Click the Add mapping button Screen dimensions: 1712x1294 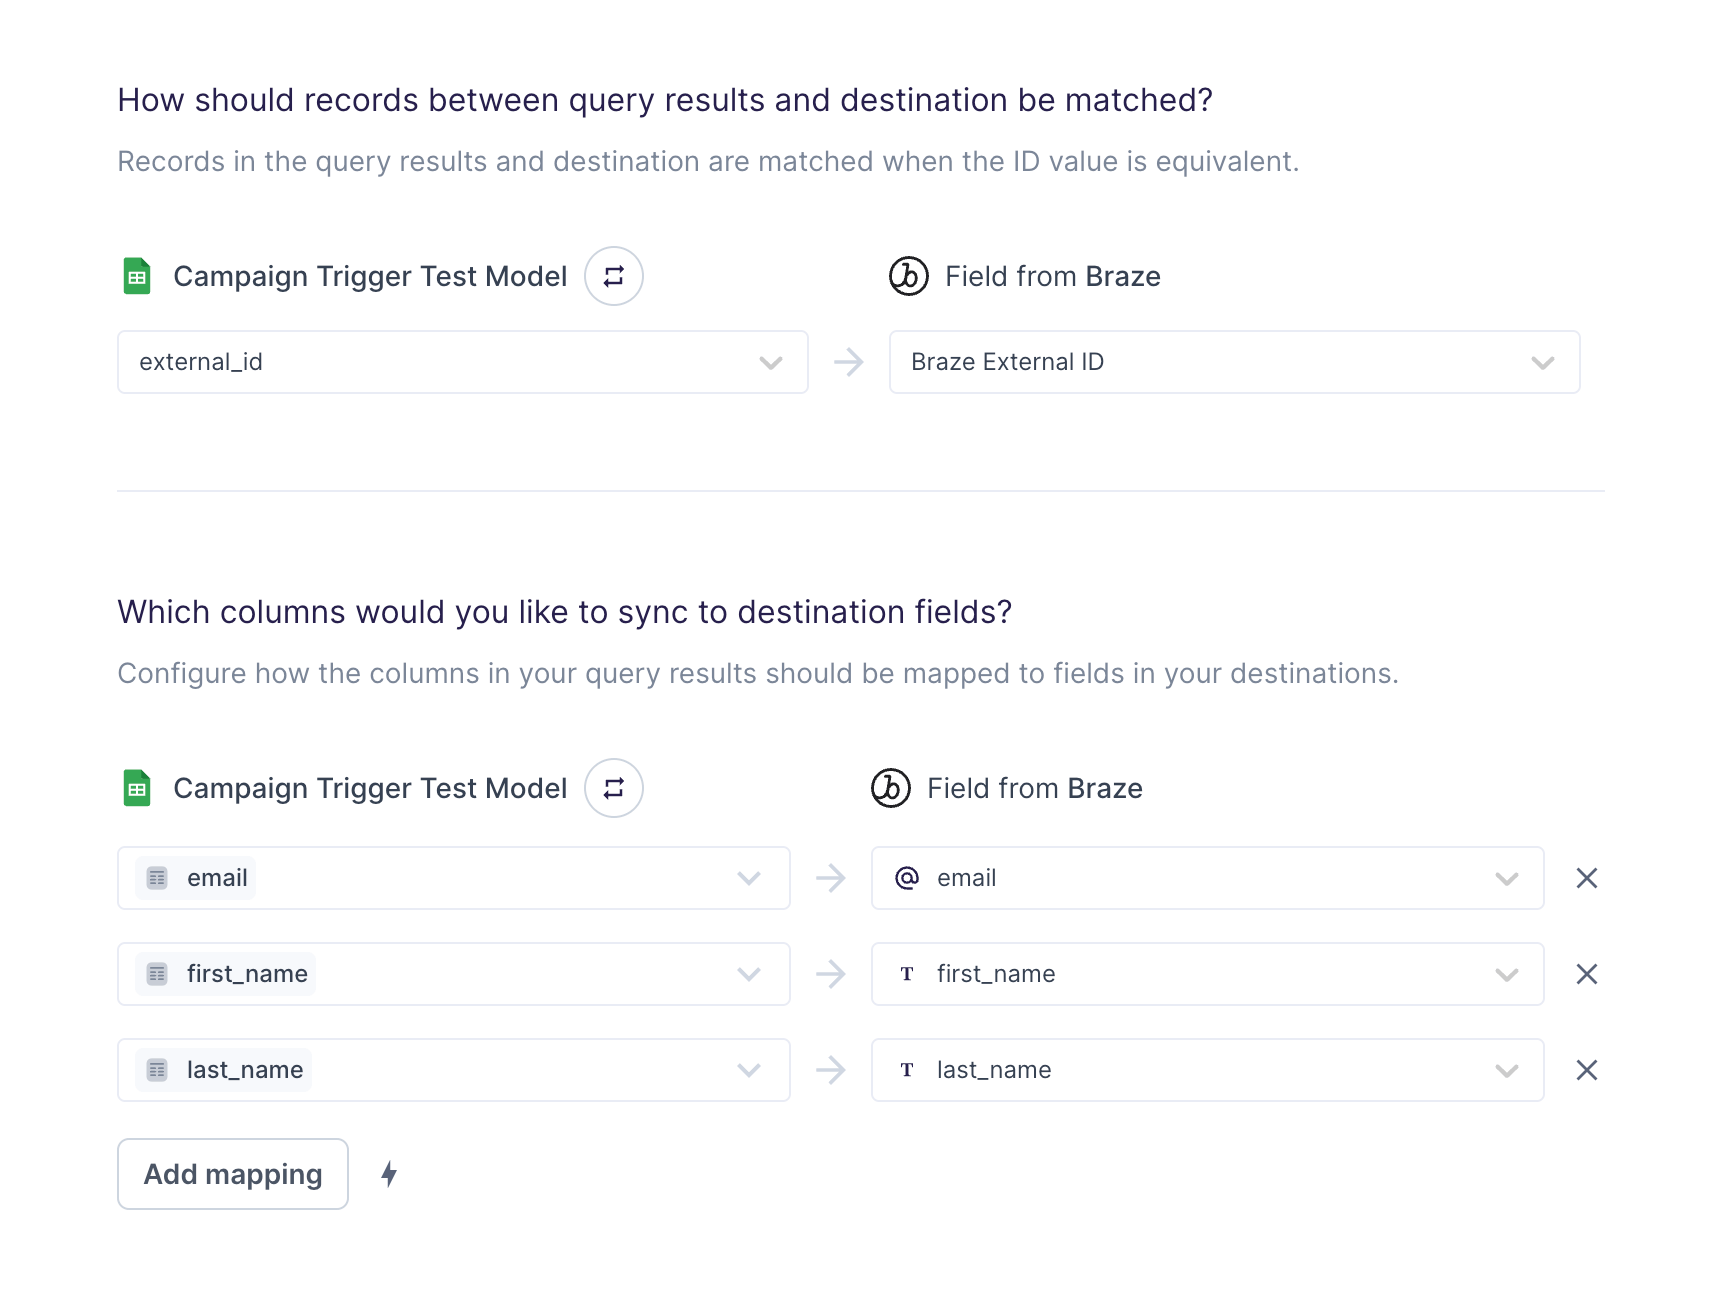point(233,1174)
